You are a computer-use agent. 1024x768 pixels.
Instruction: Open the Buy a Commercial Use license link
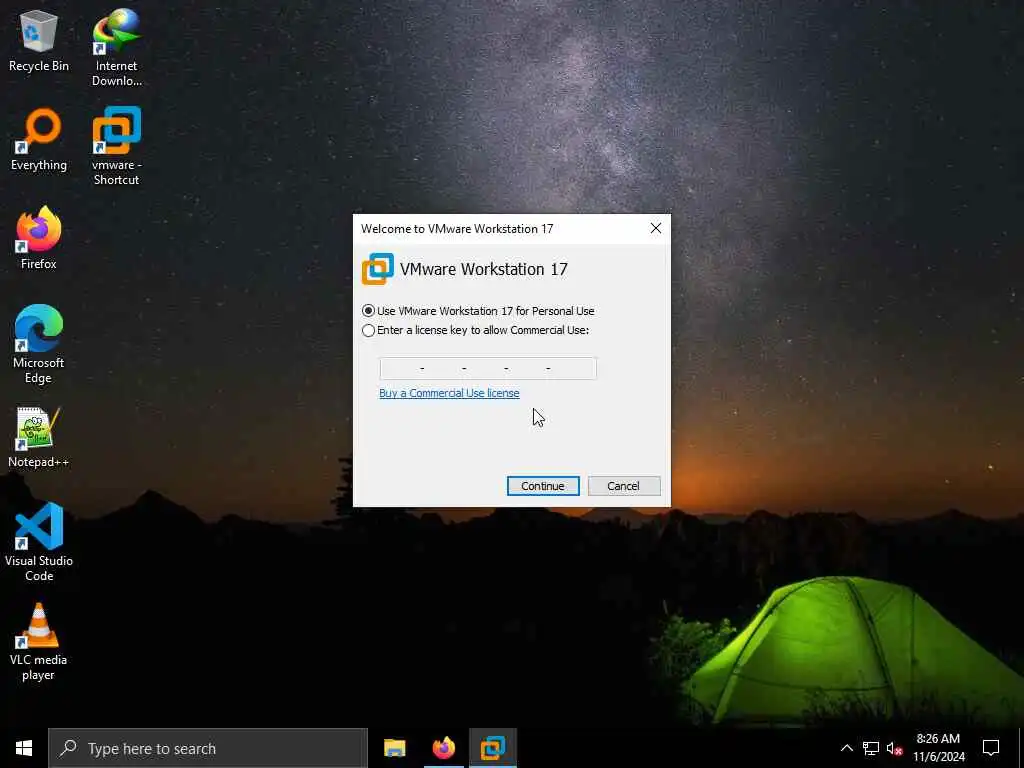[449, 393]
